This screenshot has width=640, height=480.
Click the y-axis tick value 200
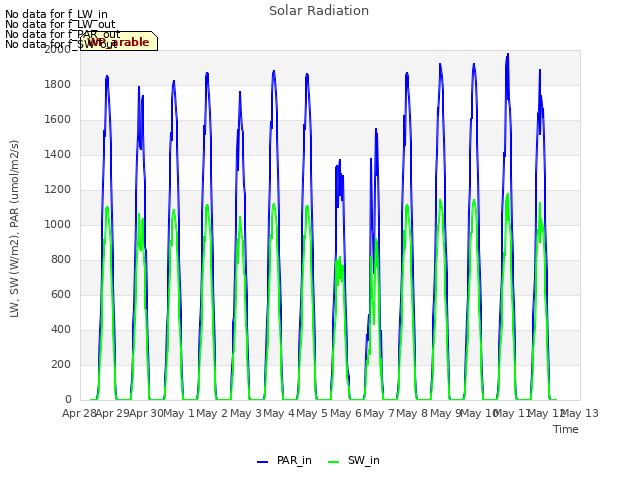point(61,364)
